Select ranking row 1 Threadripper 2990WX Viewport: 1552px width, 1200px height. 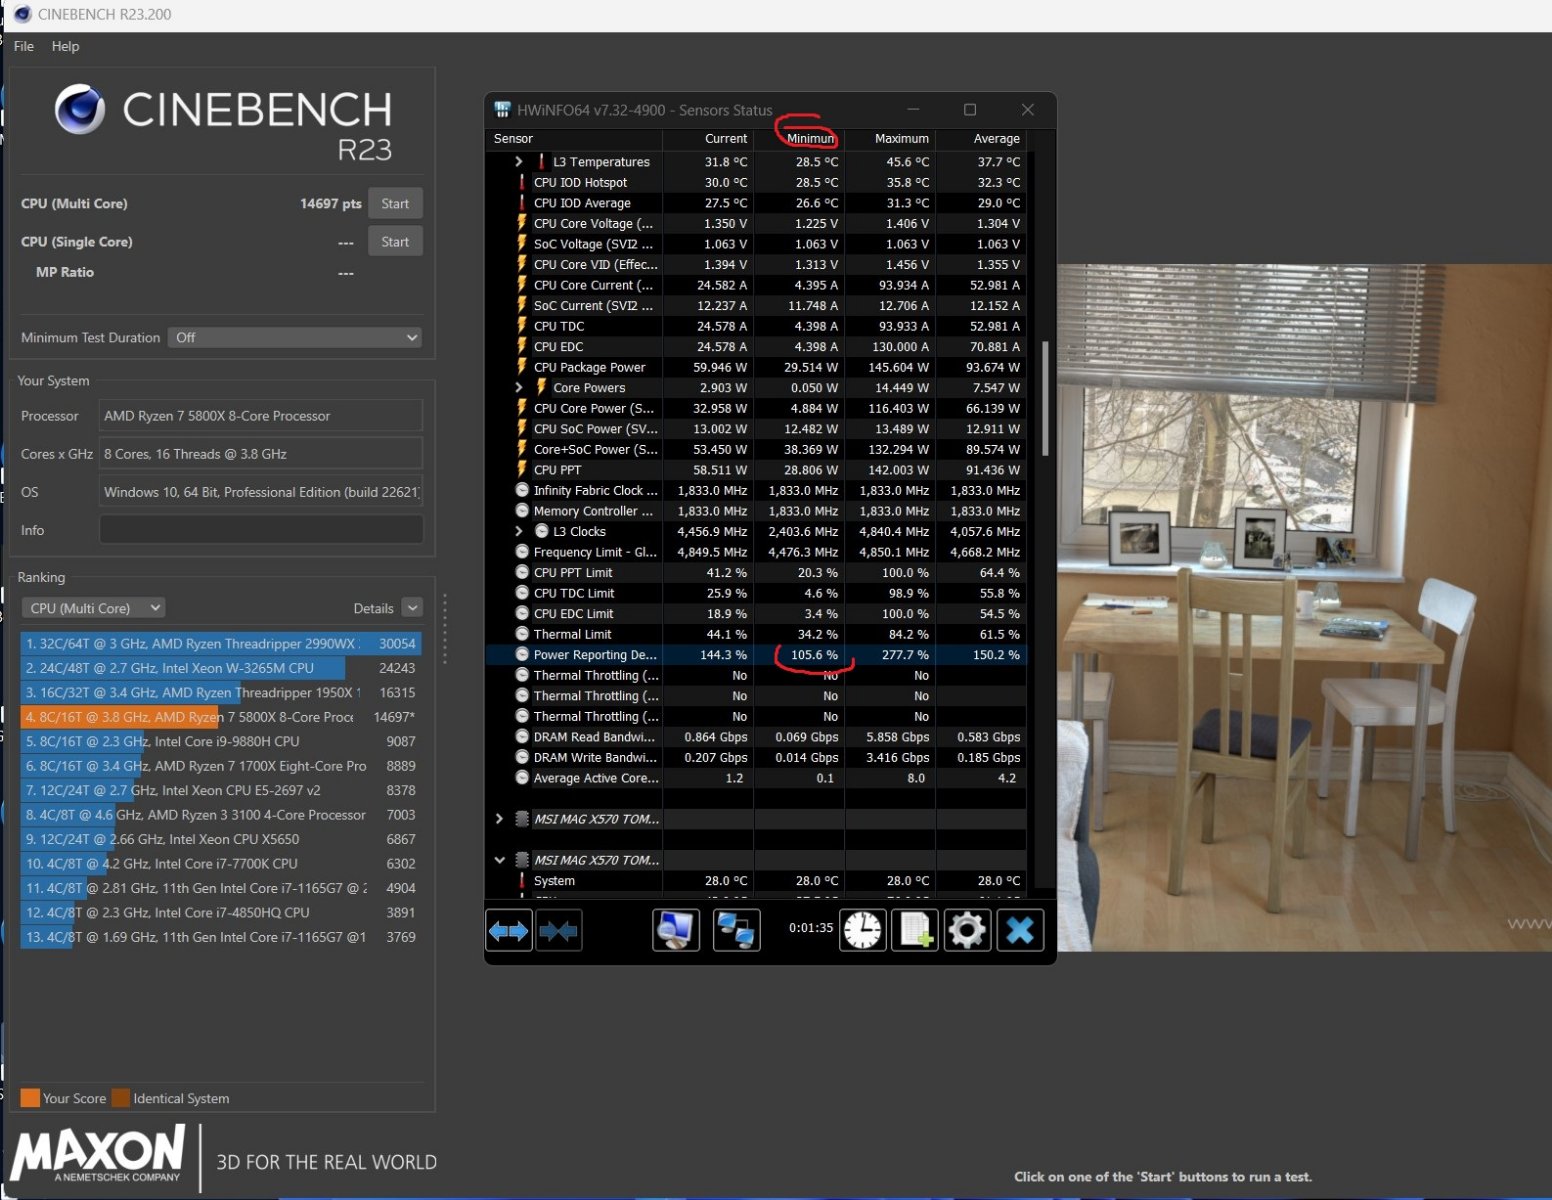(221, 644)
